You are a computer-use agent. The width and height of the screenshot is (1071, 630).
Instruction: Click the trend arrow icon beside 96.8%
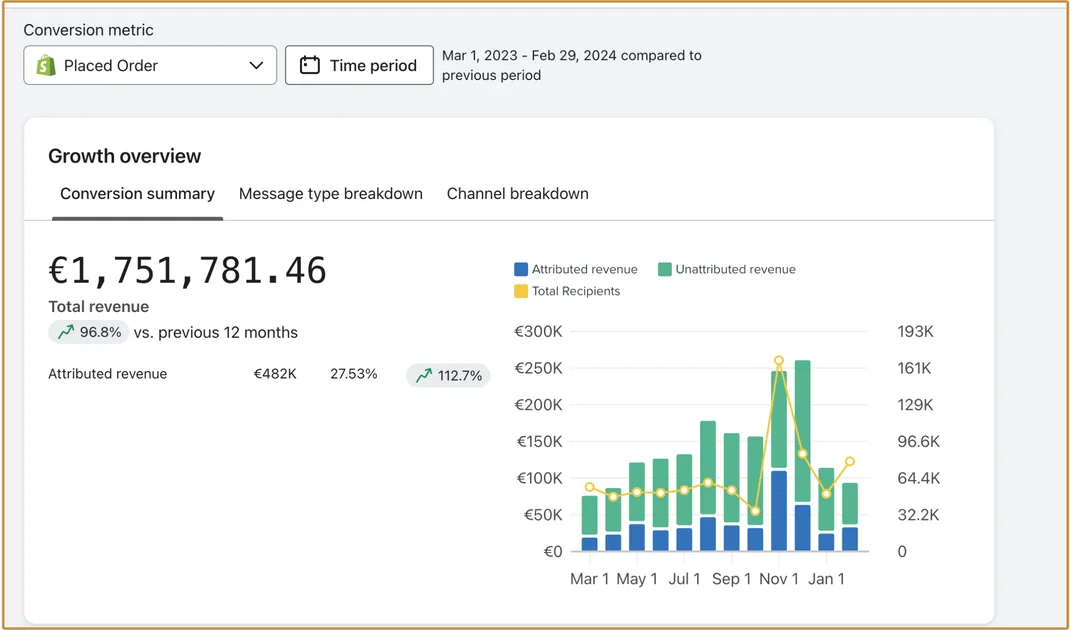[66, 333]
